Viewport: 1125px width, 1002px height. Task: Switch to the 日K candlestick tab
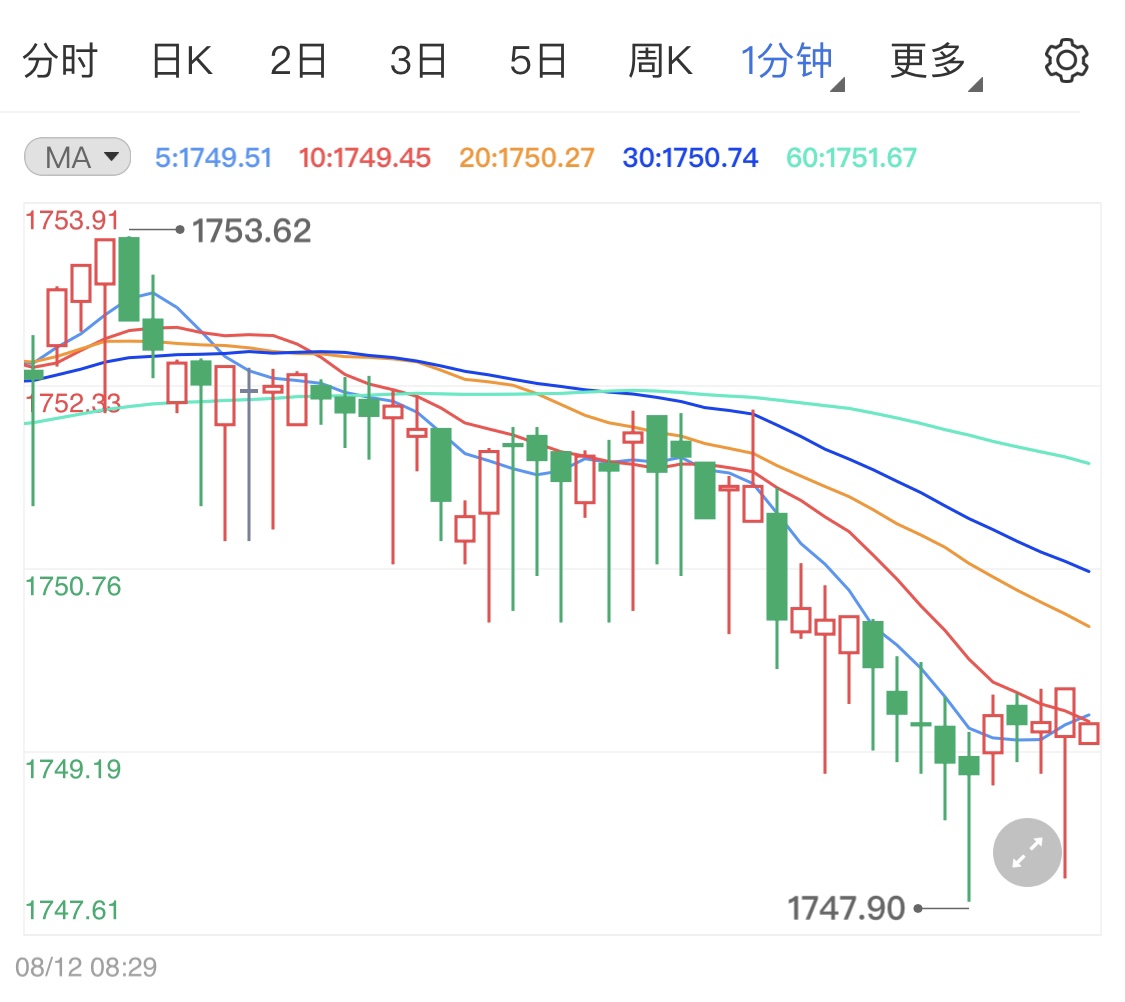182,58
